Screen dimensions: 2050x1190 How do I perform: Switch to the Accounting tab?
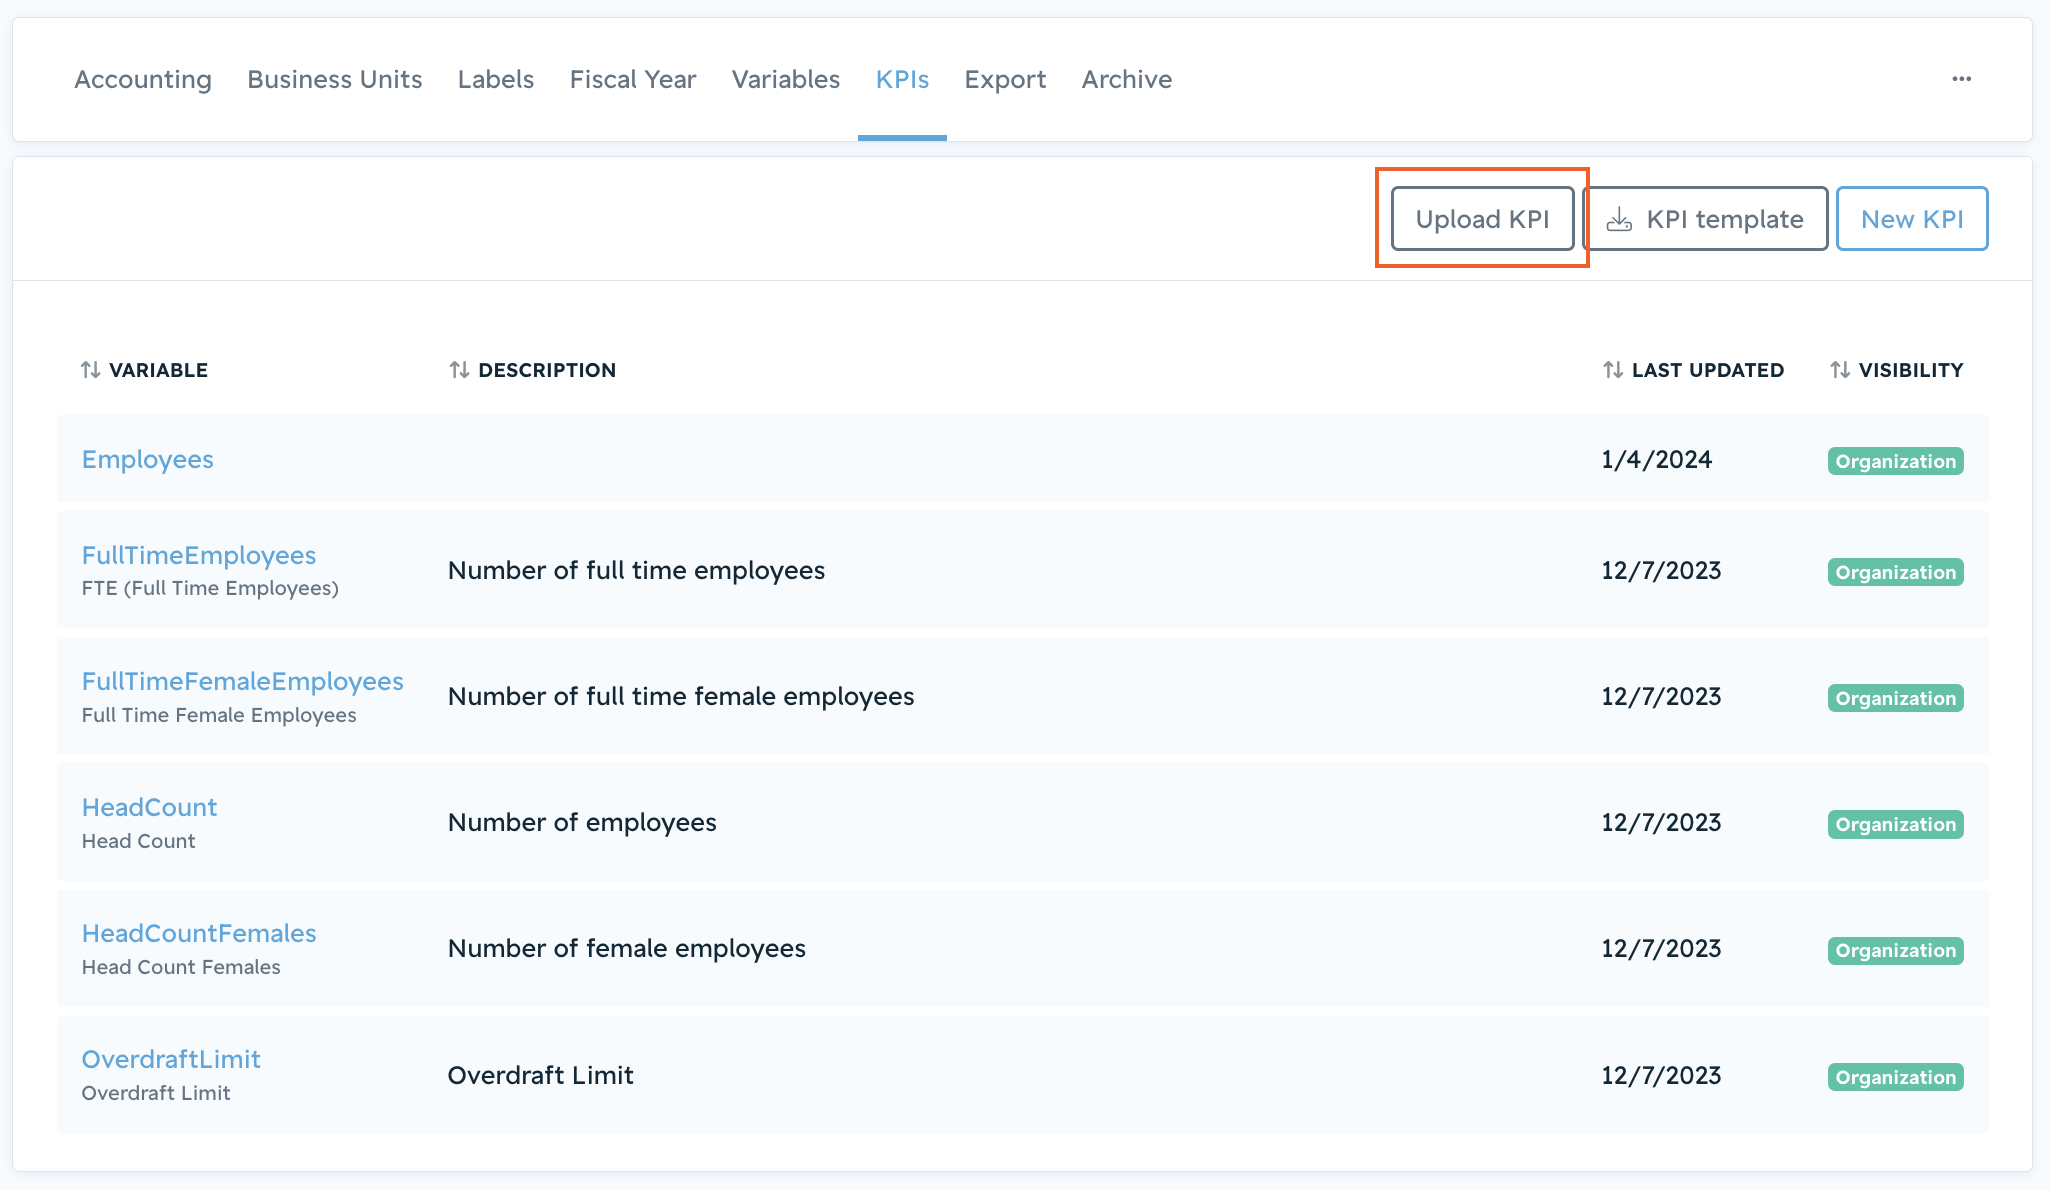(143, 79)
